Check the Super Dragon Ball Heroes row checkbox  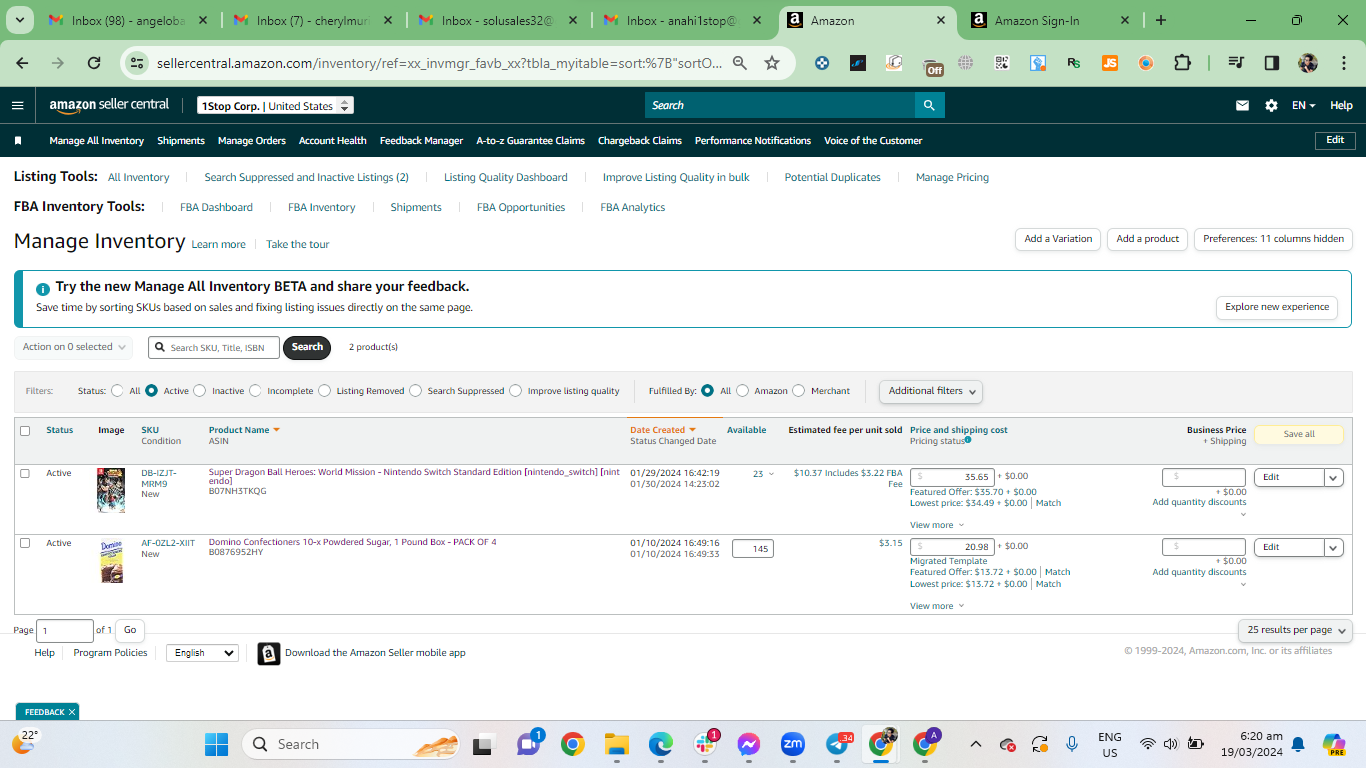point(25,473)
